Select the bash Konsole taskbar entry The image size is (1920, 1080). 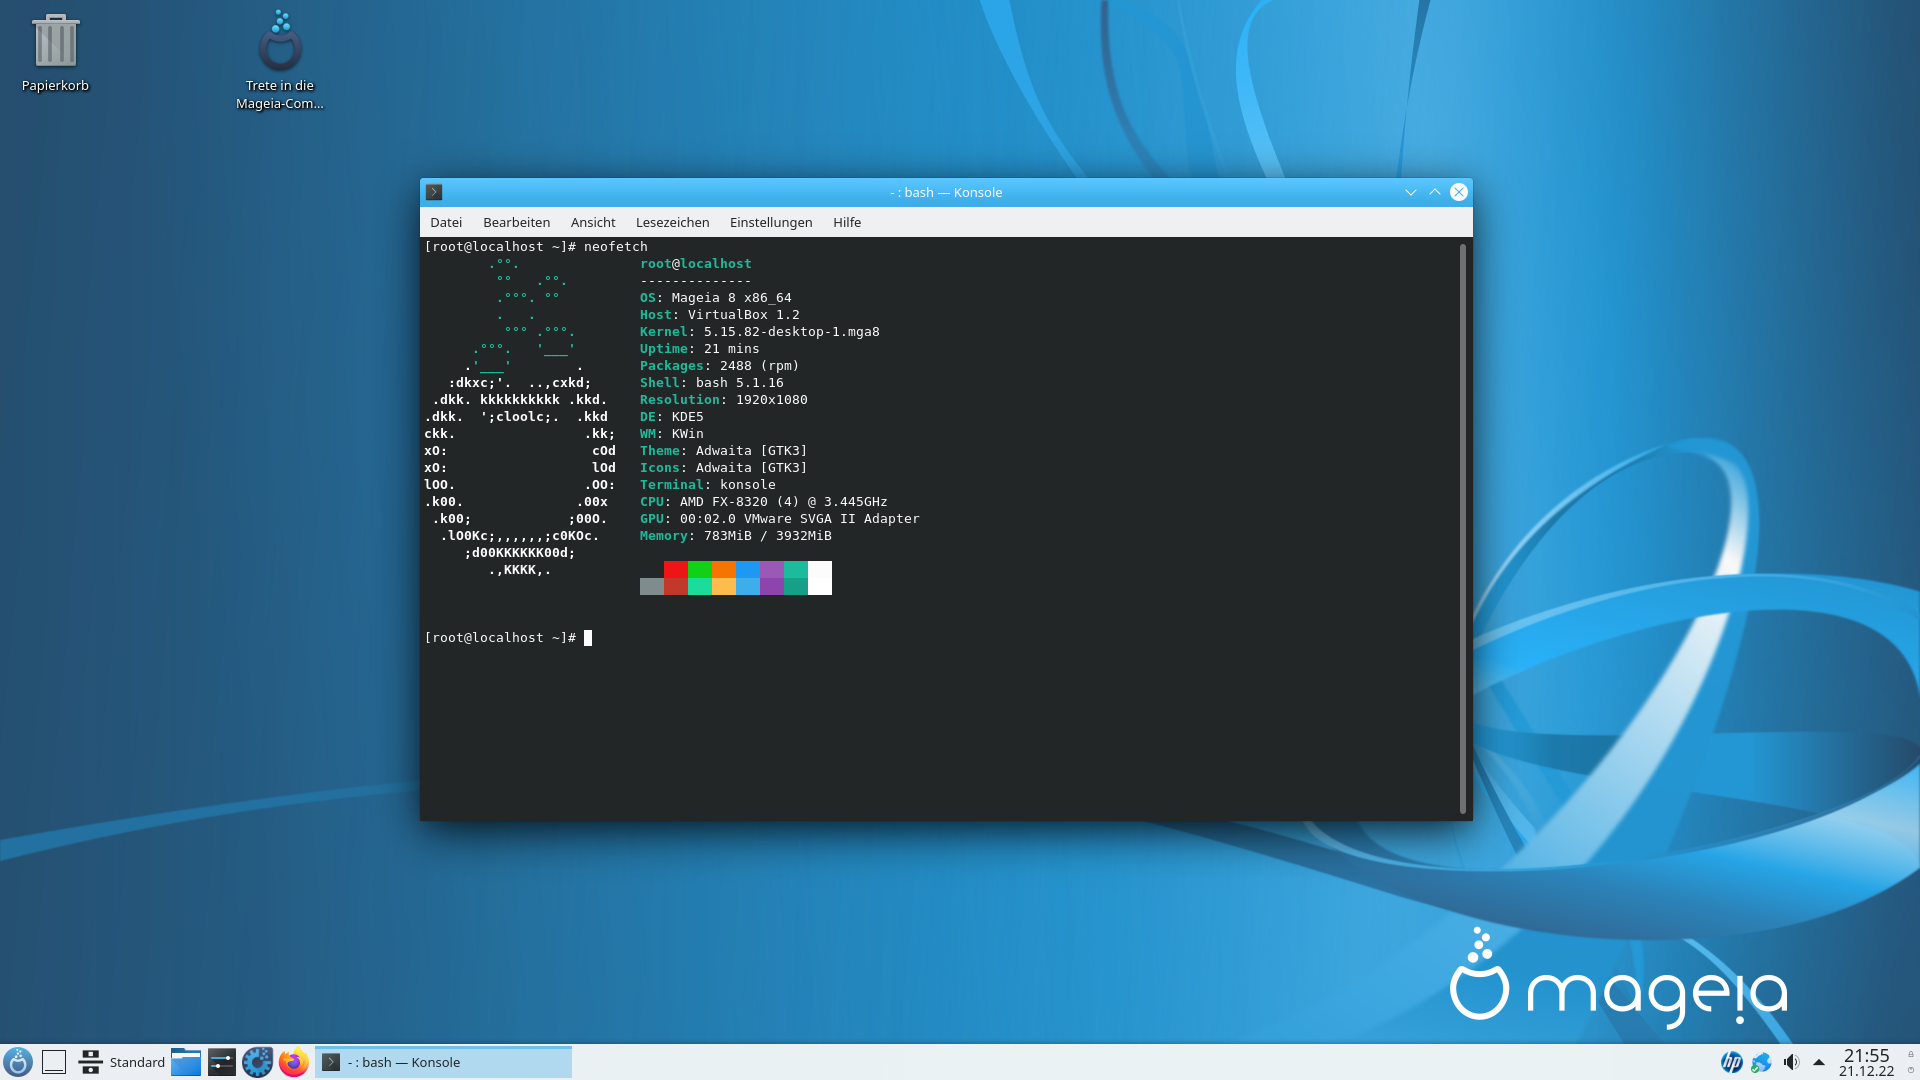[x=444, y=1062]
